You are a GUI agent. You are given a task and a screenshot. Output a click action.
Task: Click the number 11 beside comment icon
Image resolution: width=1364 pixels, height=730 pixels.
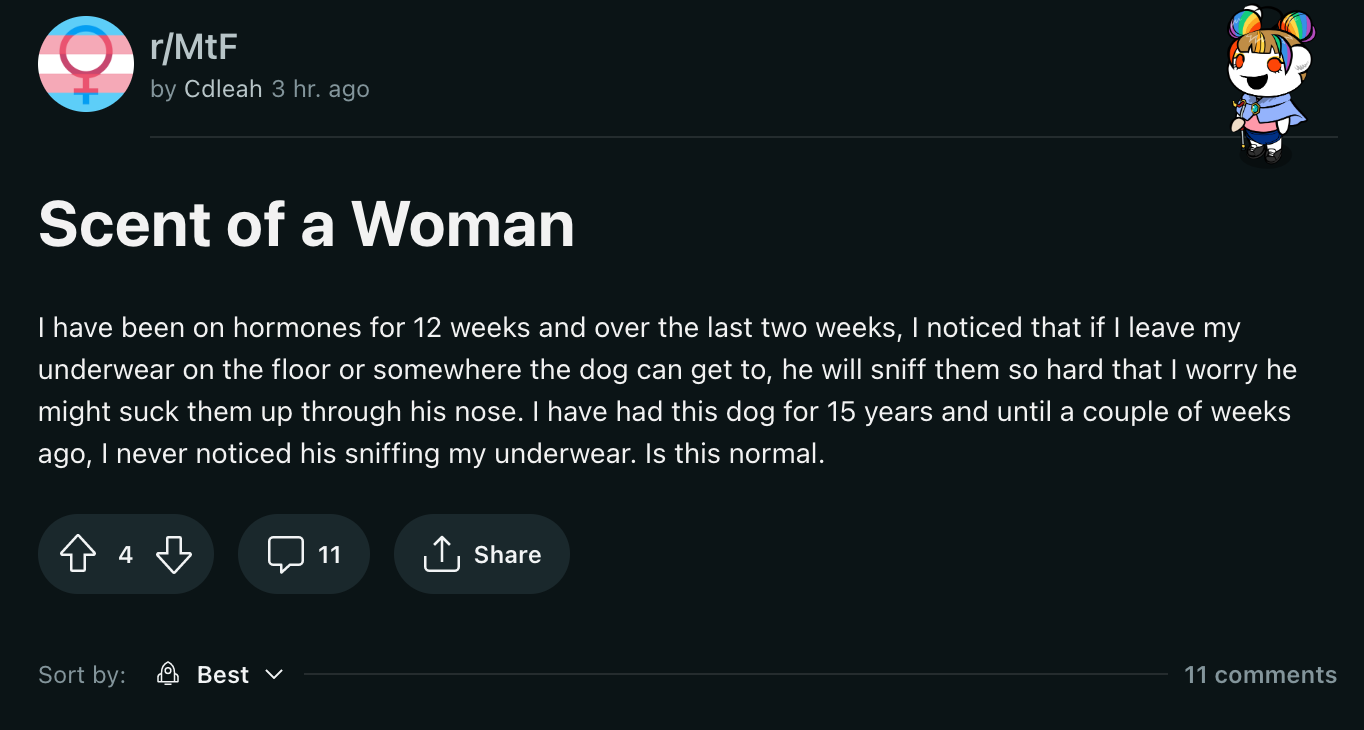(329, 554)
